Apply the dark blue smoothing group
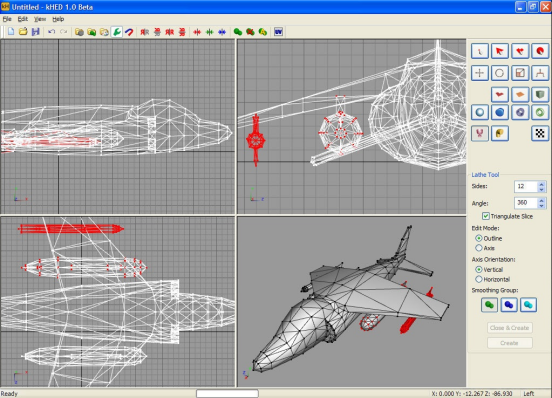552x398 pixels. tap(509, 305)
